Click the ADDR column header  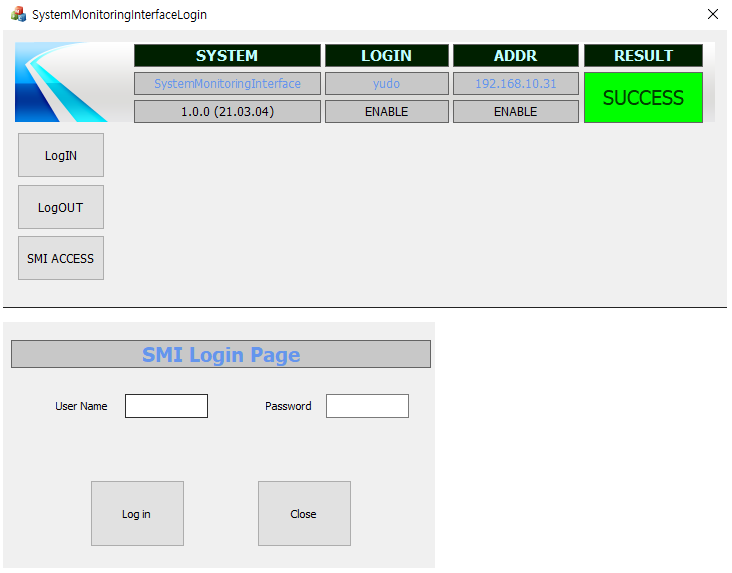(x=515, y=56)
